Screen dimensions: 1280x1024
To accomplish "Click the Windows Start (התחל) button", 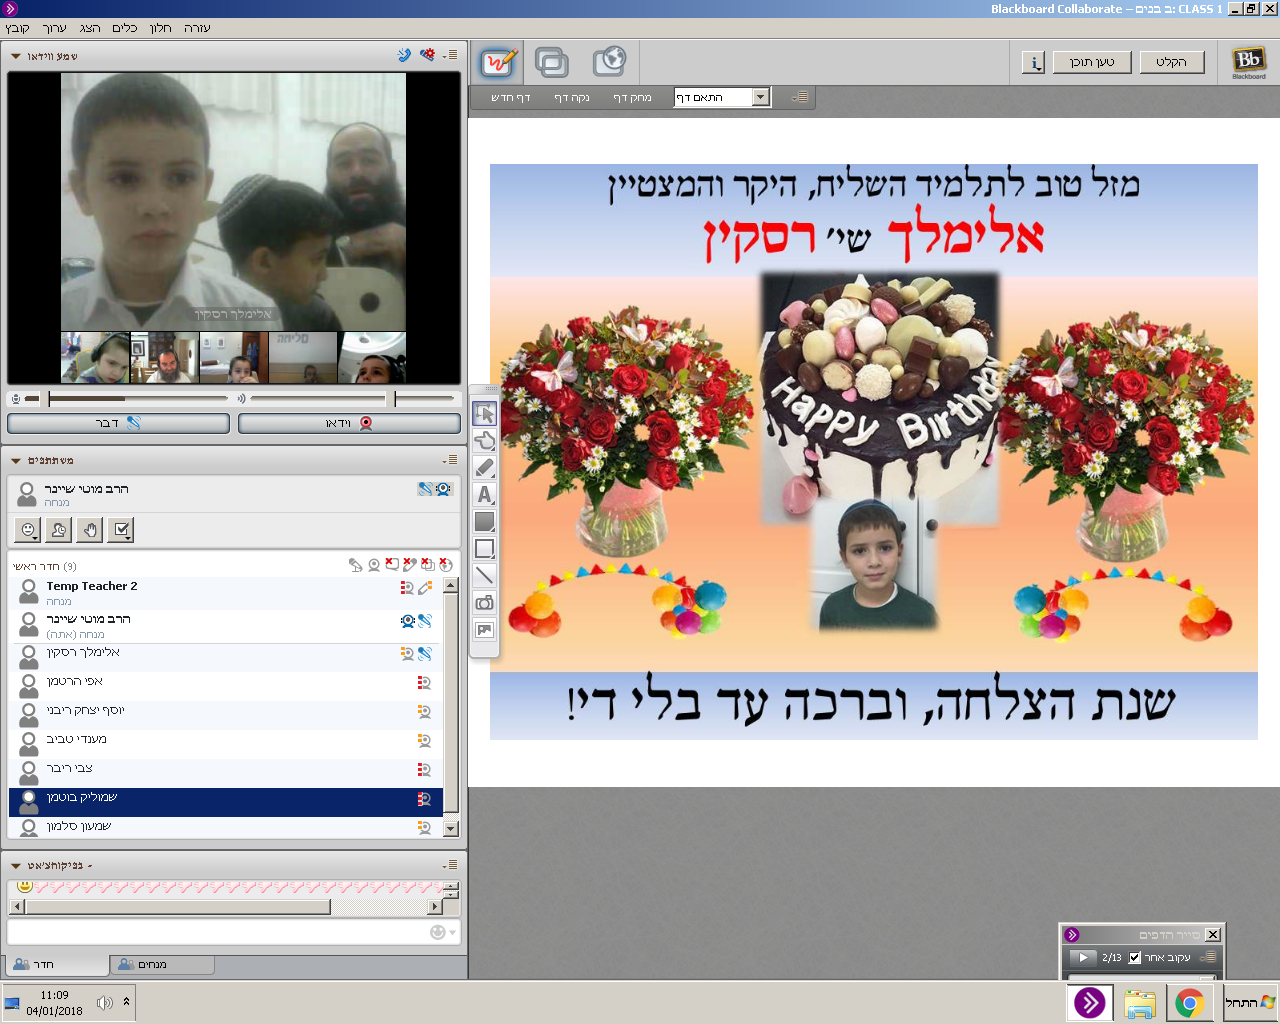I will click(1250, 1002).
